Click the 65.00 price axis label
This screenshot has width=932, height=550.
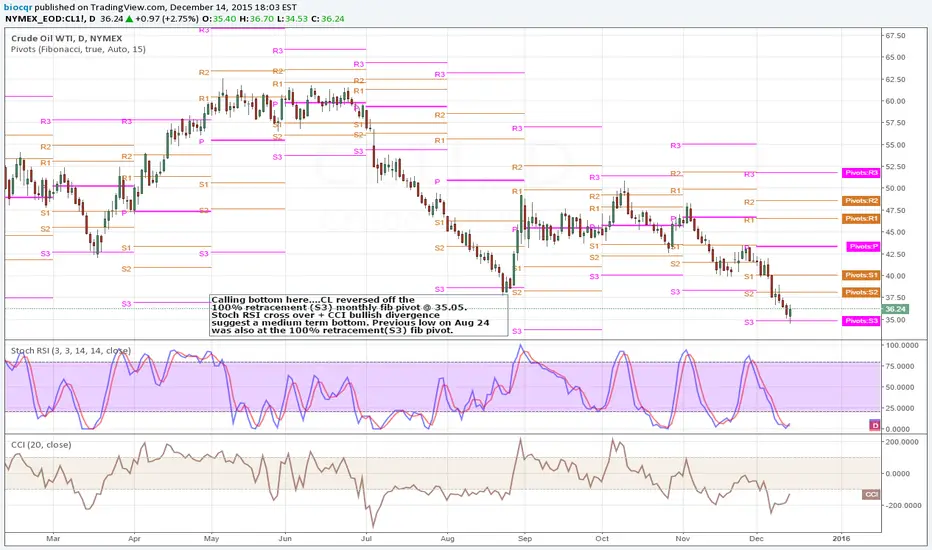pyautogui.click(x=895, y=58)
